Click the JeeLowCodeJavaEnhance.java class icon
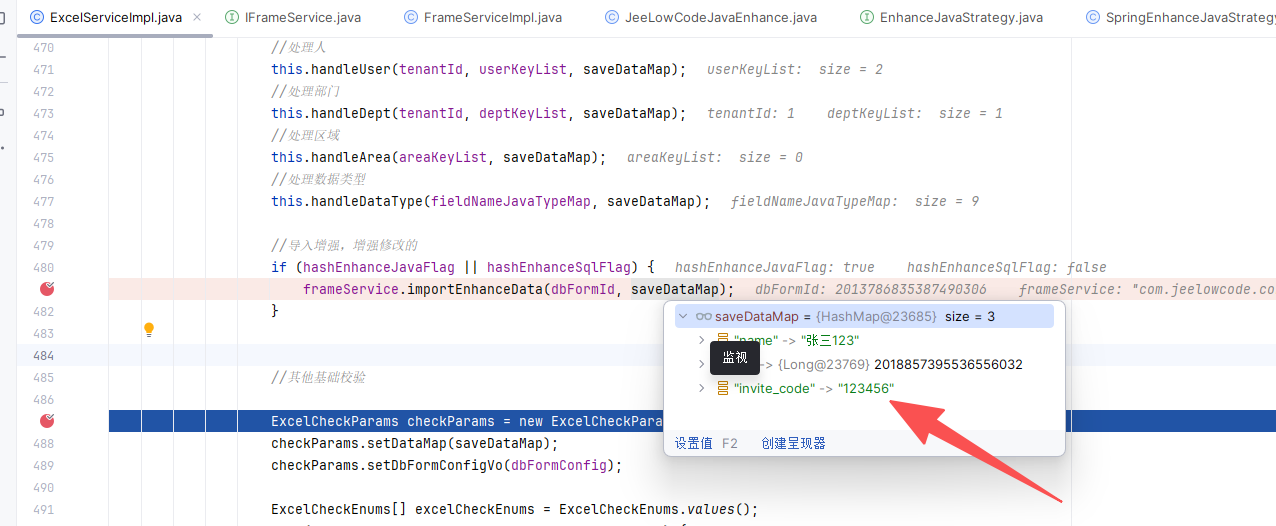 (611, 17)
